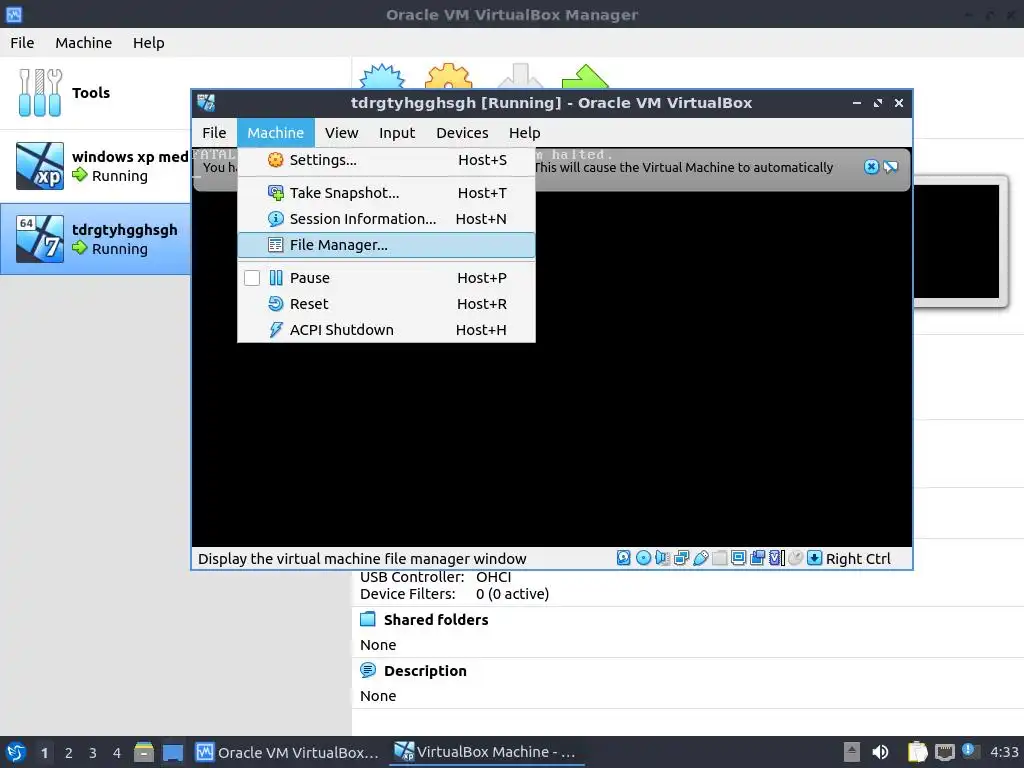The image size is (1024, 768).
Task: Toggle the Pause checkbox in the Machine menu
Action: pos(252,278)
